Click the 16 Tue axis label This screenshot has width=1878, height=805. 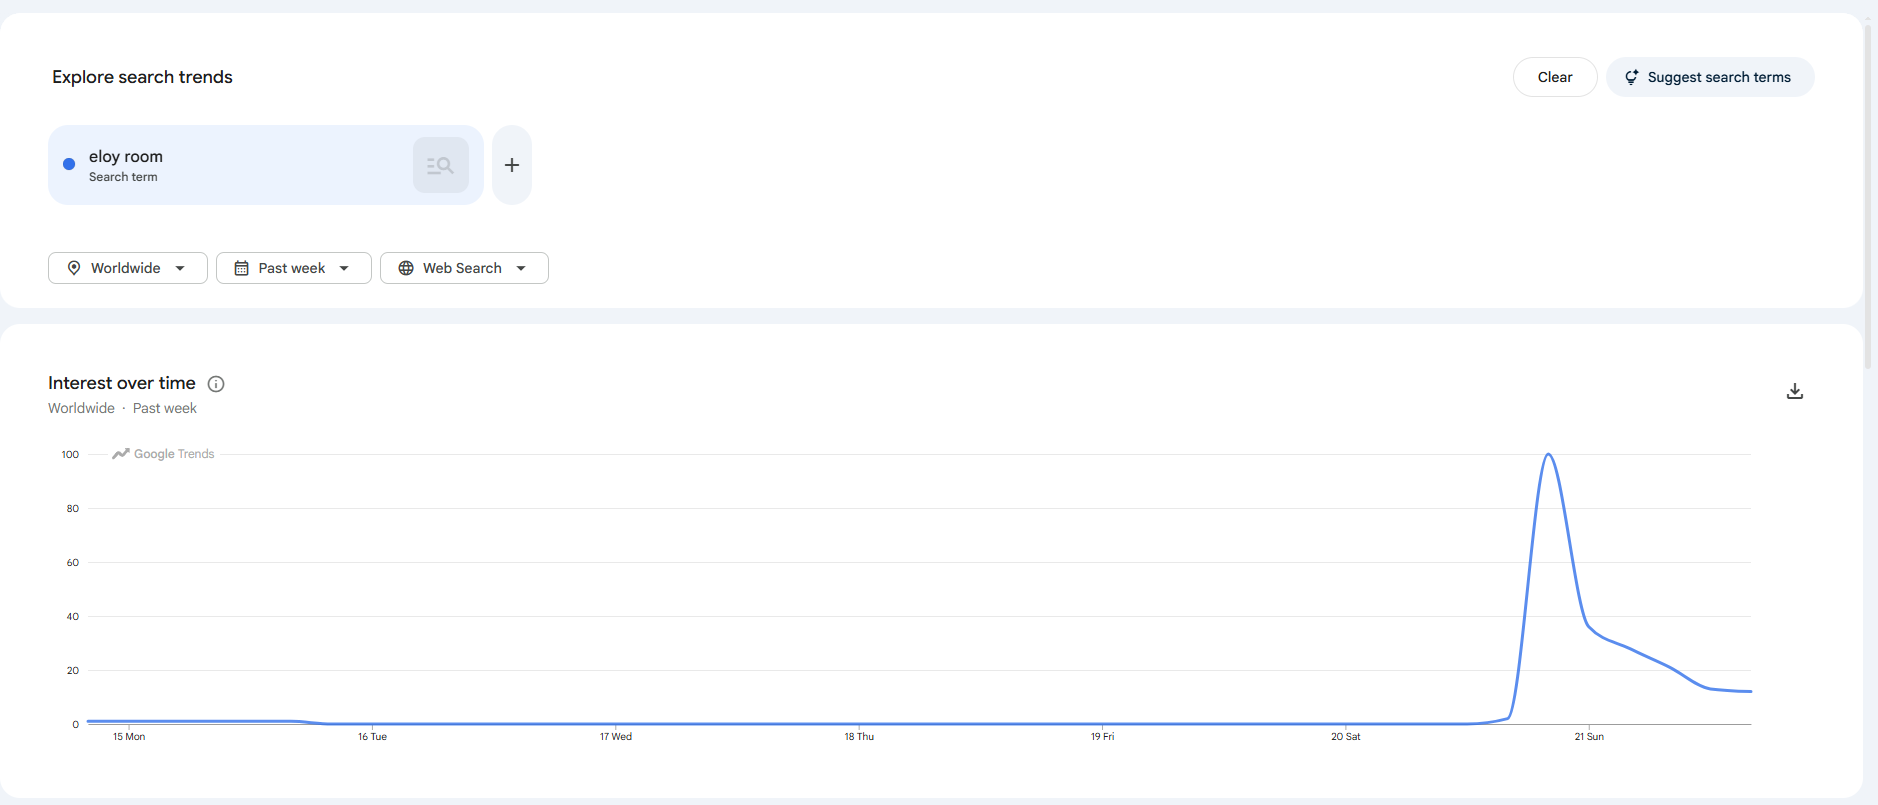372,737
